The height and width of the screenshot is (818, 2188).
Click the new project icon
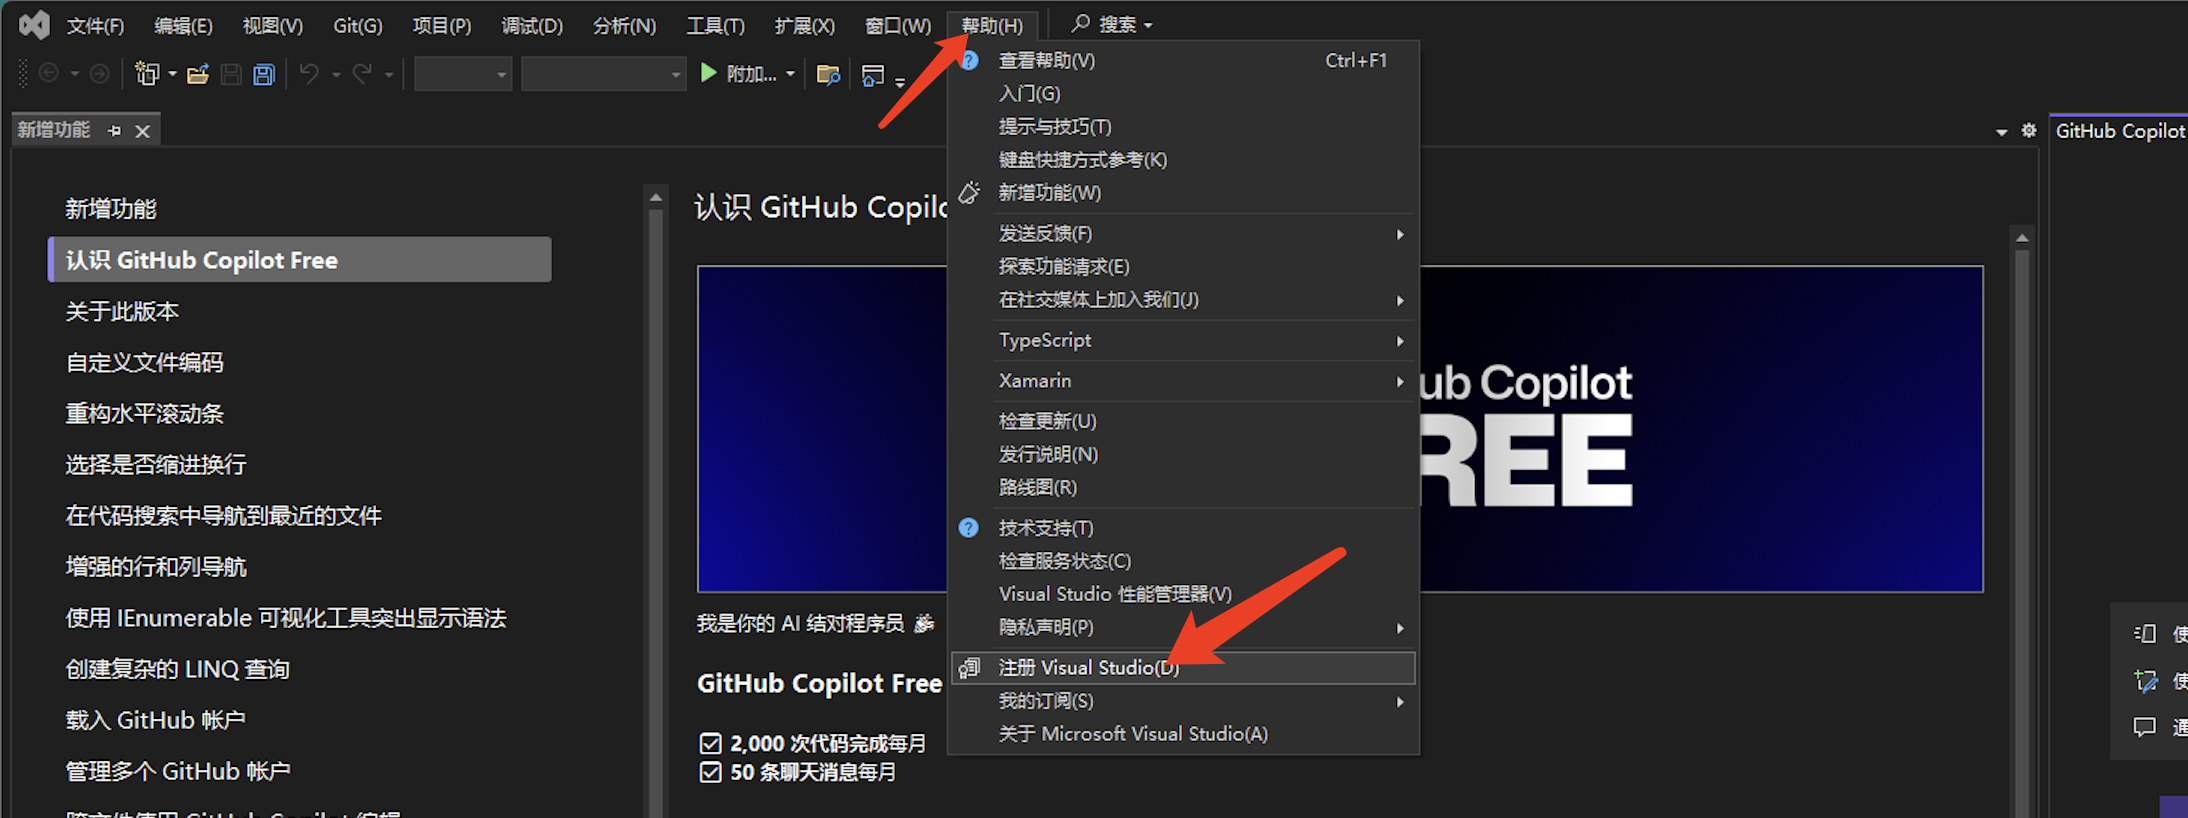[x=147, y=73]
